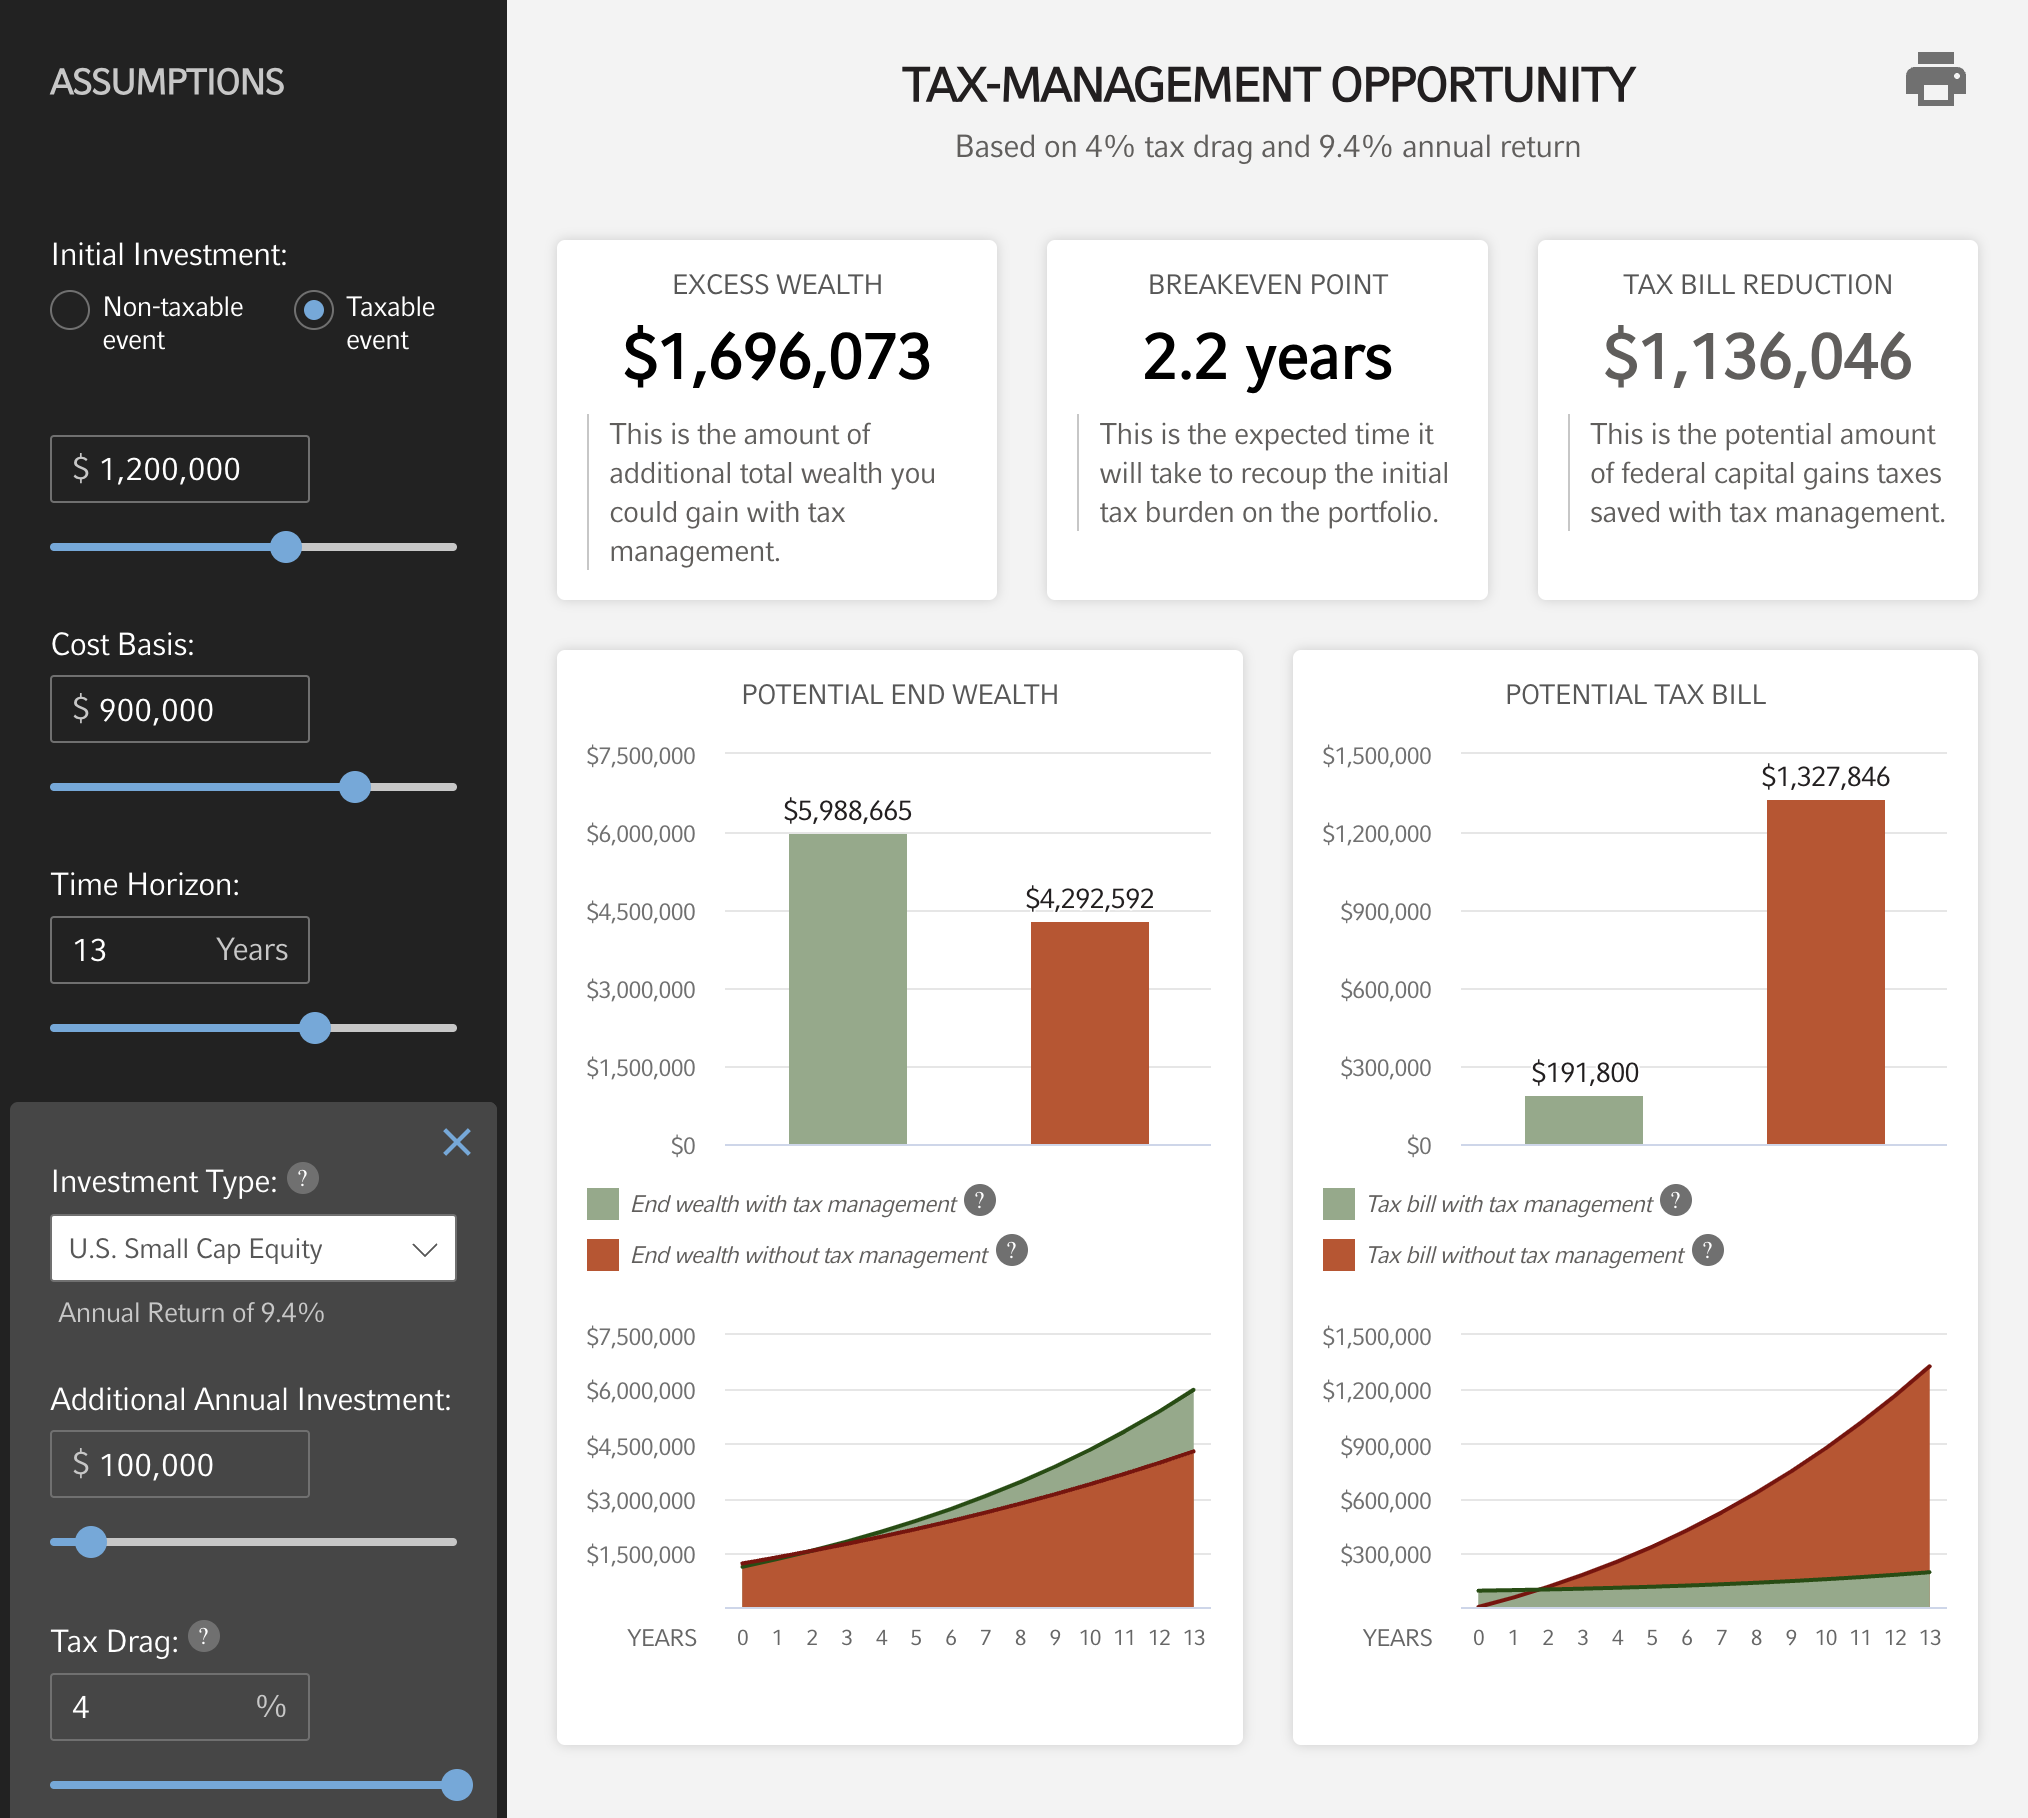Select Taxable event radio button
Screen dimensions: 2028x1818
click(313, 310)
